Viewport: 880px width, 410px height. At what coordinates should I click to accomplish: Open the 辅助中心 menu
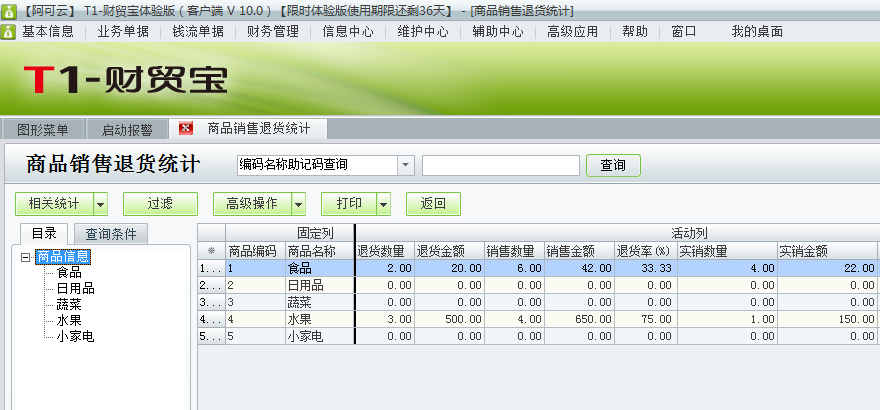point(498,32)
